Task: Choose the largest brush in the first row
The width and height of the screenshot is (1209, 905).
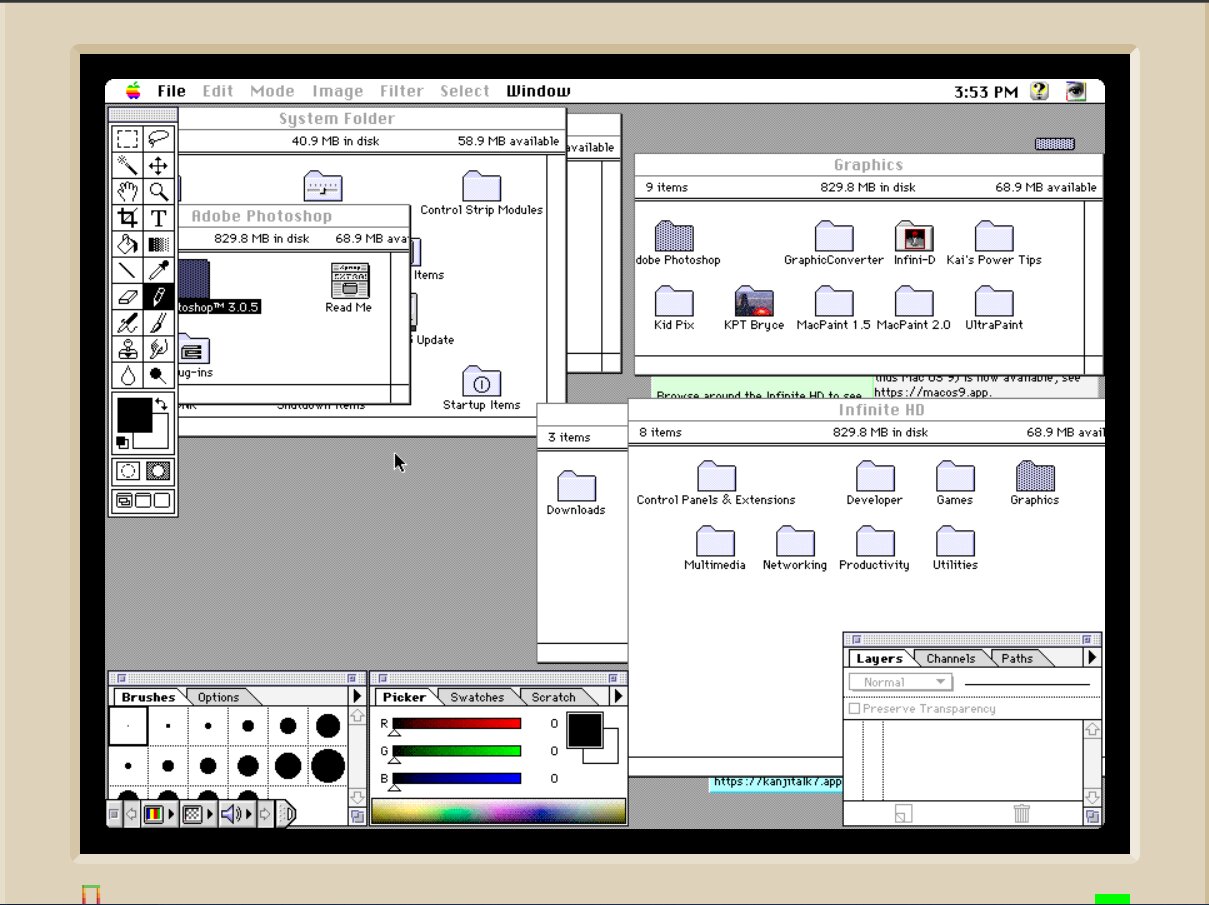Action: tap(328, 726)
